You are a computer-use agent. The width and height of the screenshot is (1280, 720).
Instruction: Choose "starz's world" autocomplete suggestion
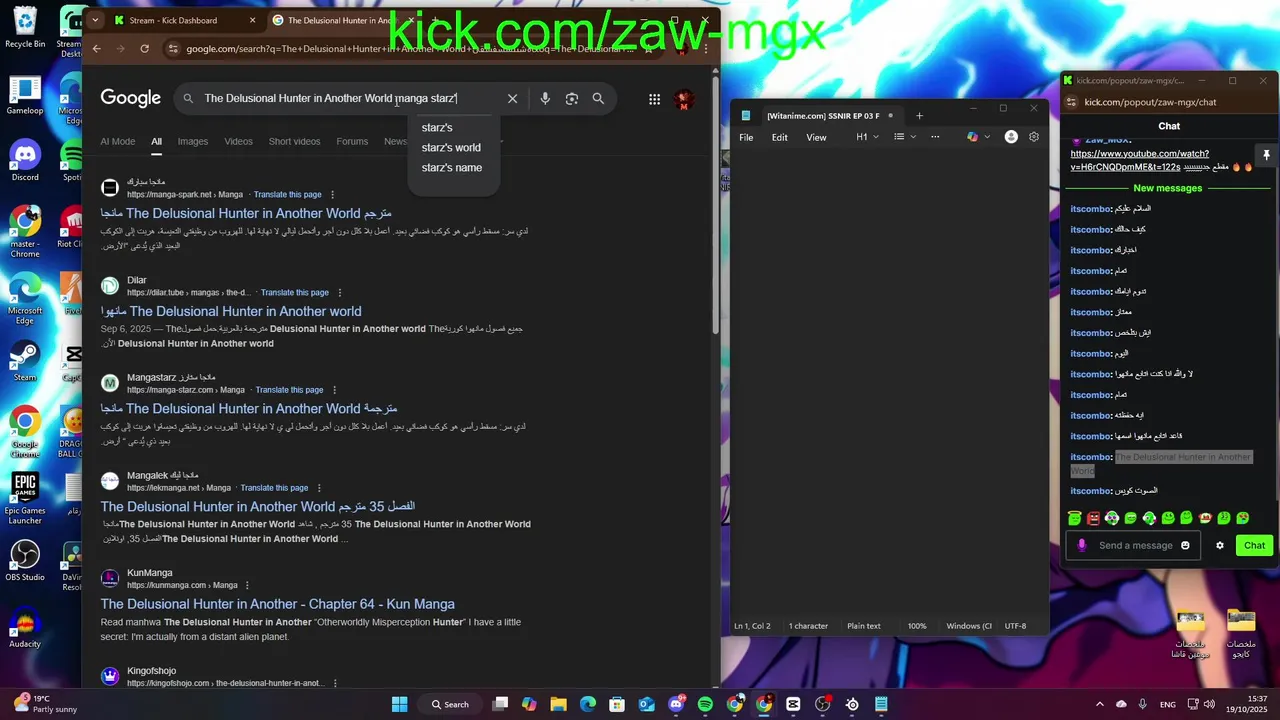(452, 147)
